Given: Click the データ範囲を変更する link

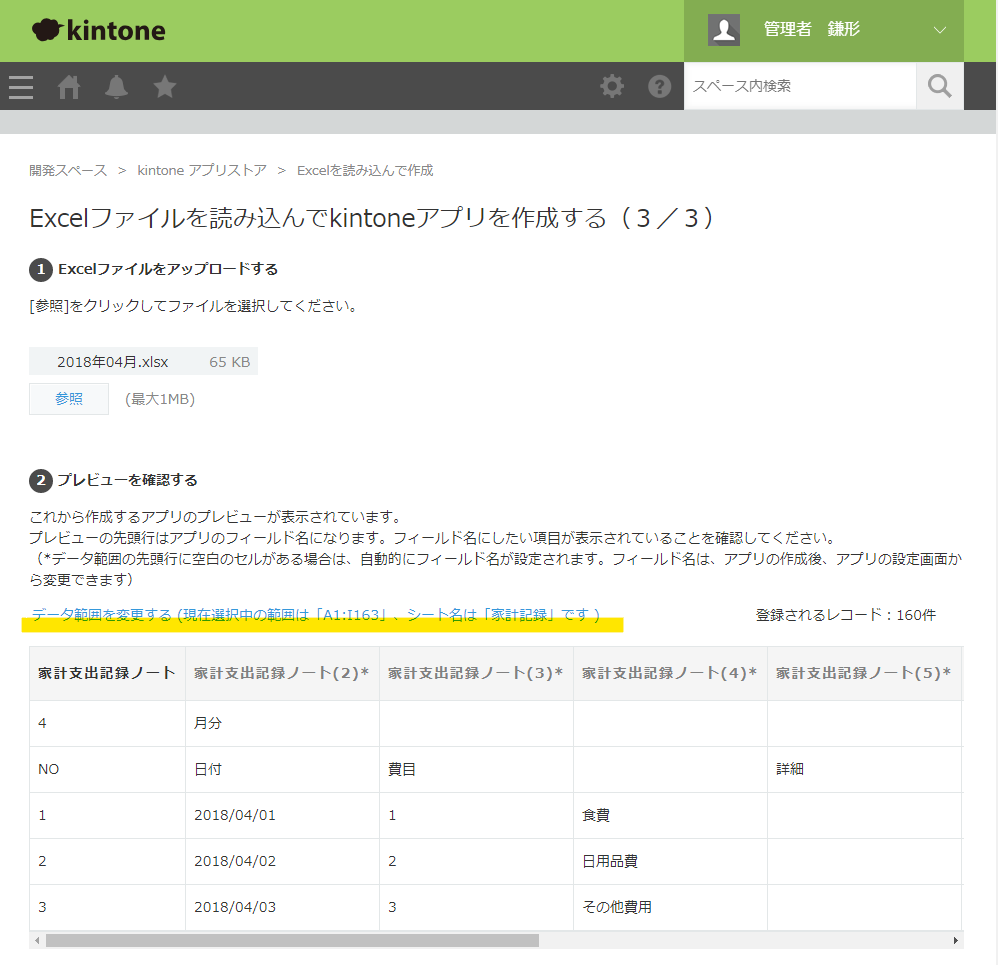Looking at the screenshot, I should pyautogui.click(x=316, y=615).
